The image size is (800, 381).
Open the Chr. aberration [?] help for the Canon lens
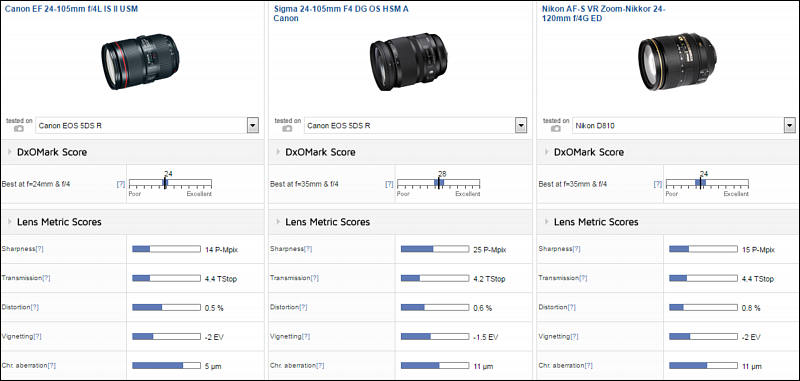click(x=52, y=366)
